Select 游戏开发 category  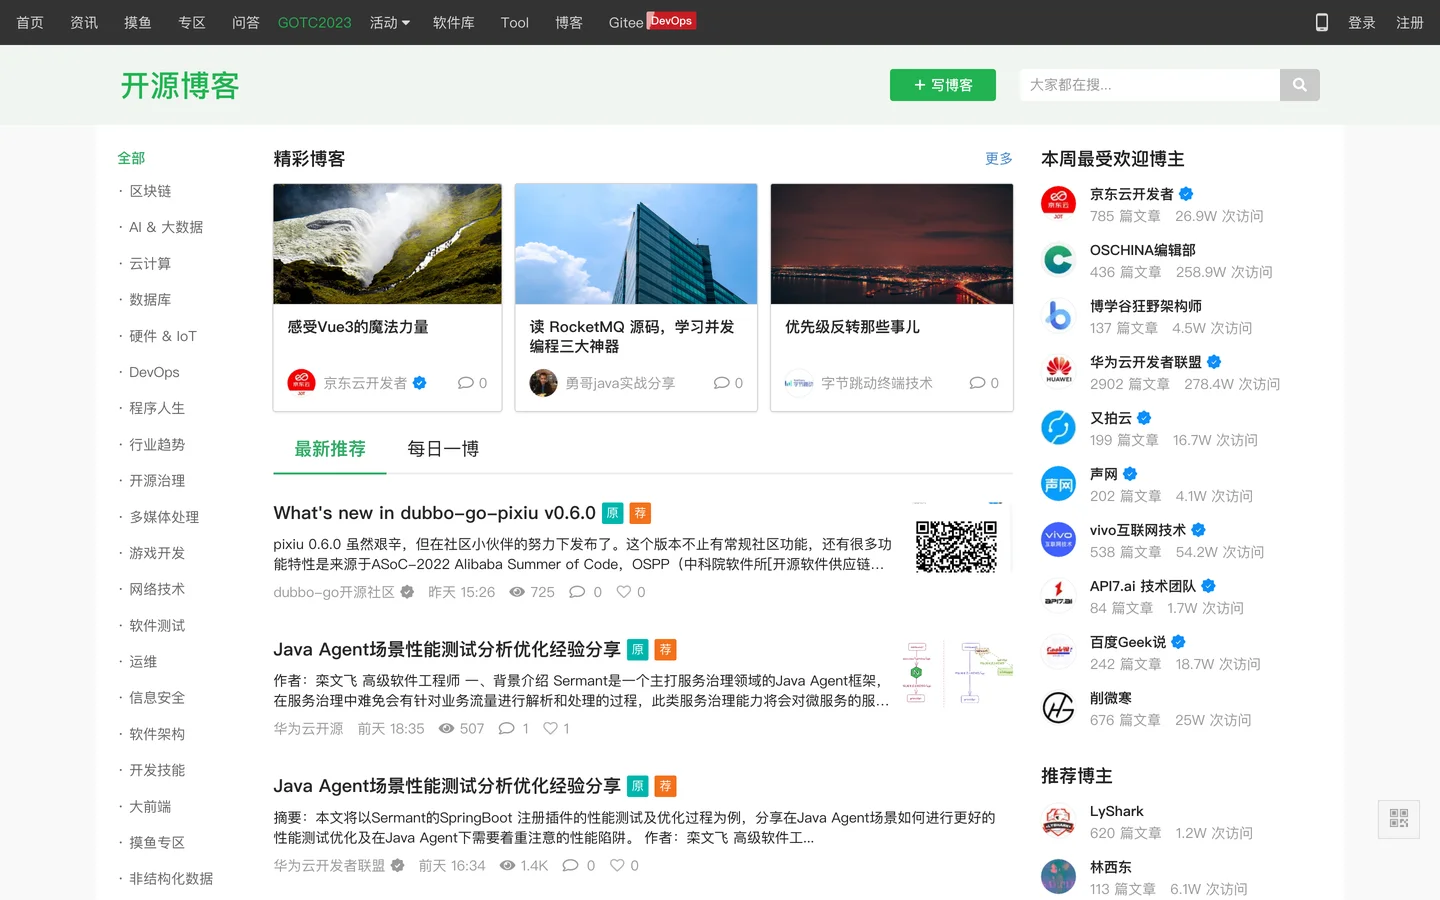click(x=157, y=553)
